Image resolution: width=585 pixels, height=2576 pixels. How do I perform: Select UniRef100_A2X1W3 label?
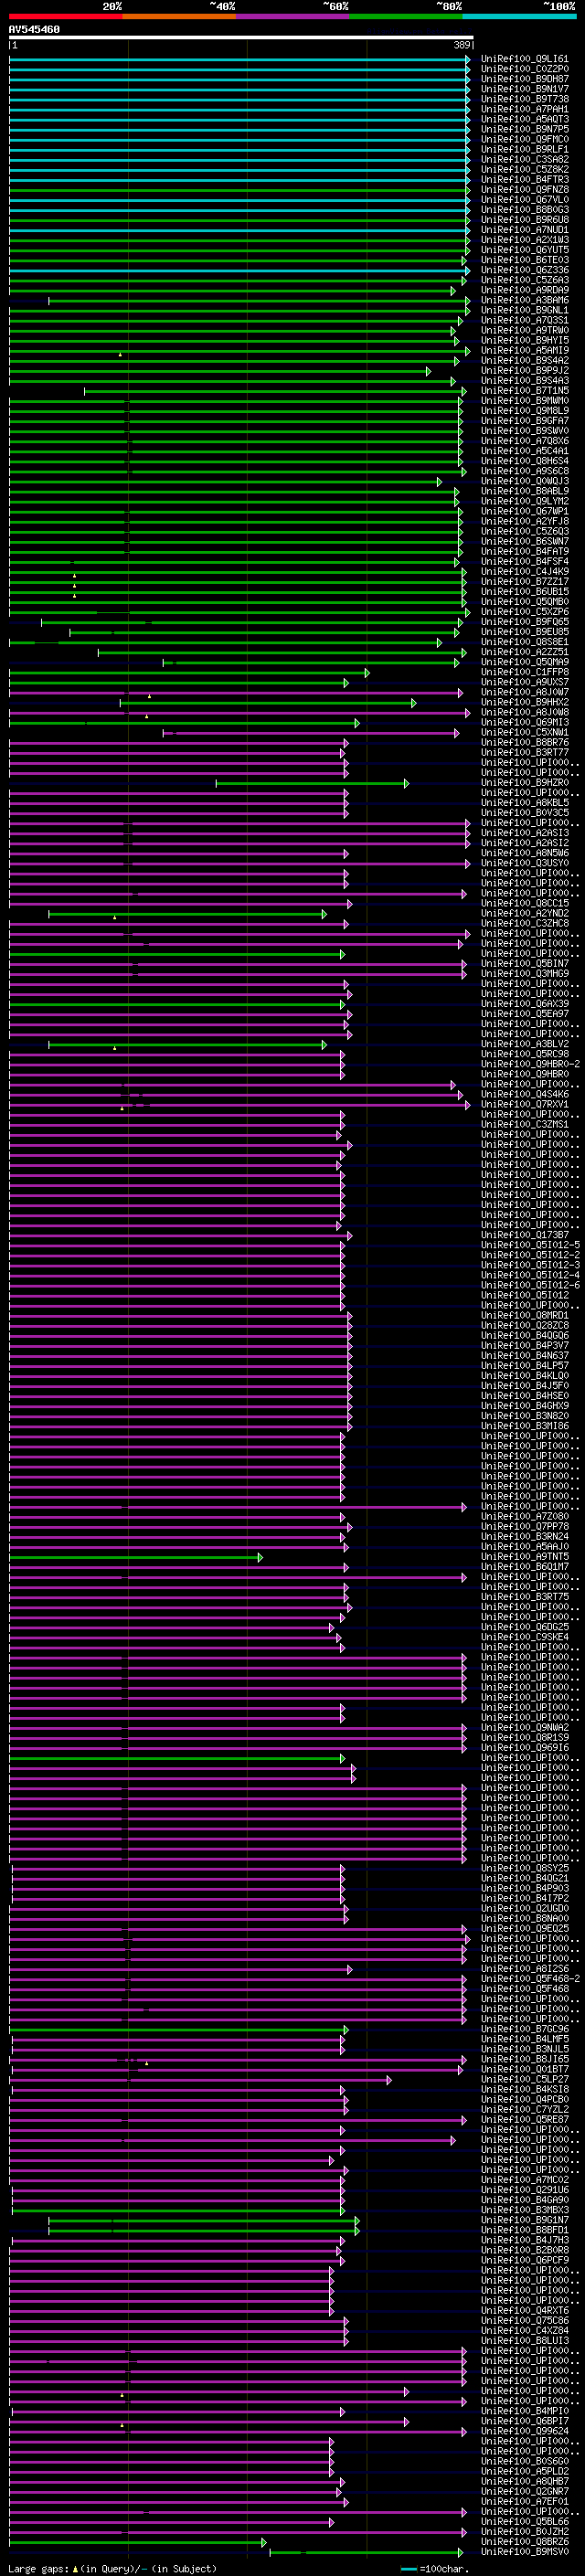tap(525, 240)
